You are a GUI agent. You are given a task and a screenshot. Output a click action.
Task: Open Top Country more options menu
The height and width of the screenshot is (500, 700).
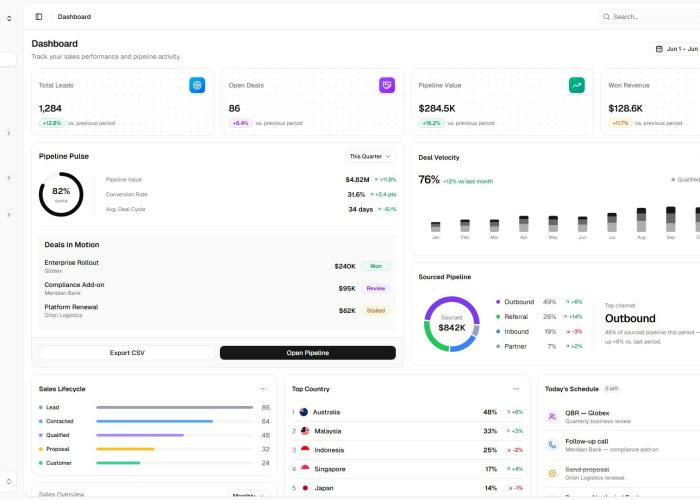click(516, 389)
